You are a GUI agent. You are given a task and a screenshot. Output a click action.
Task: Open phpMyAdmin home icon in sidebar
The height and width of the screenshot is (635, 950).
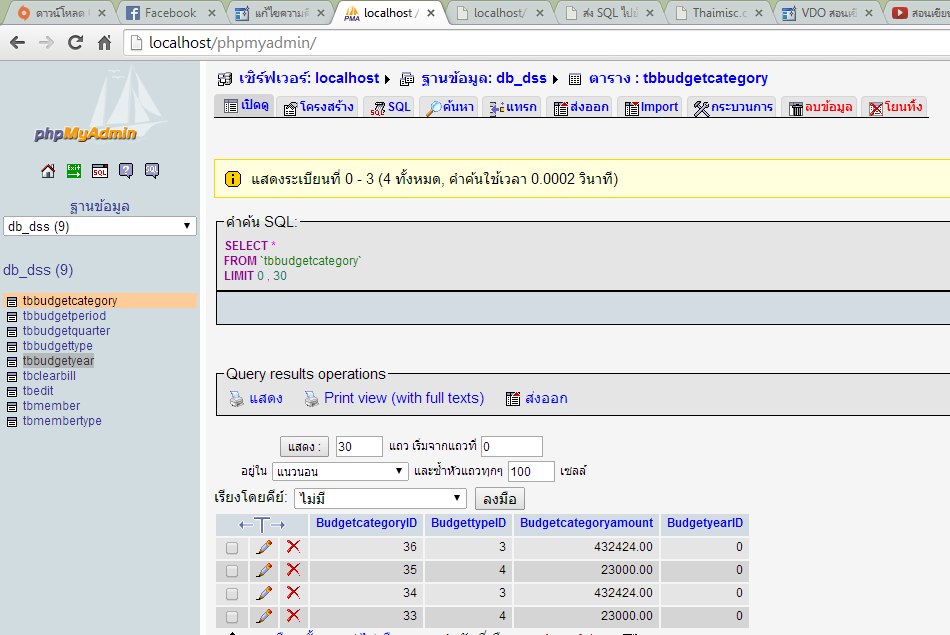tap(48, 171)
